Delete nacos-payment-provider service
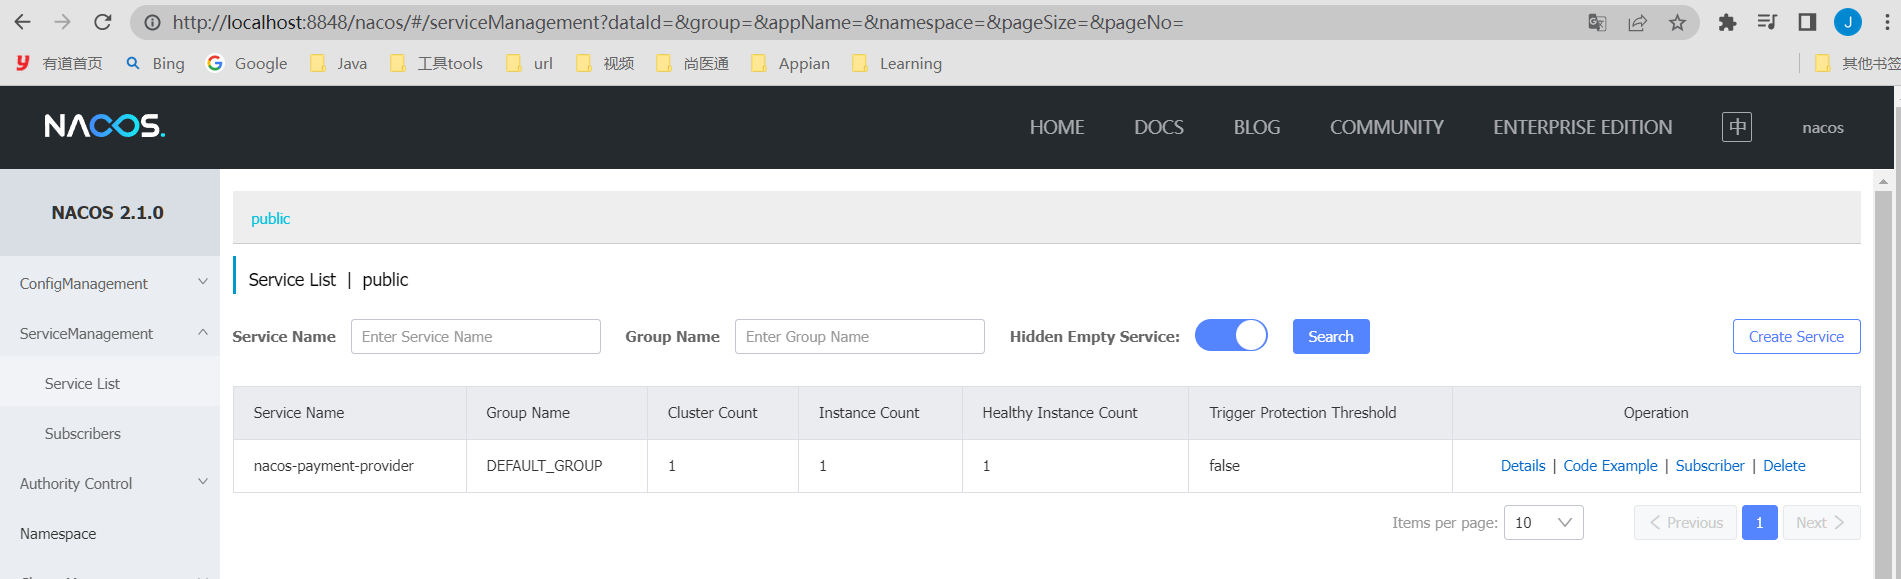 [x=1784, y=466]
